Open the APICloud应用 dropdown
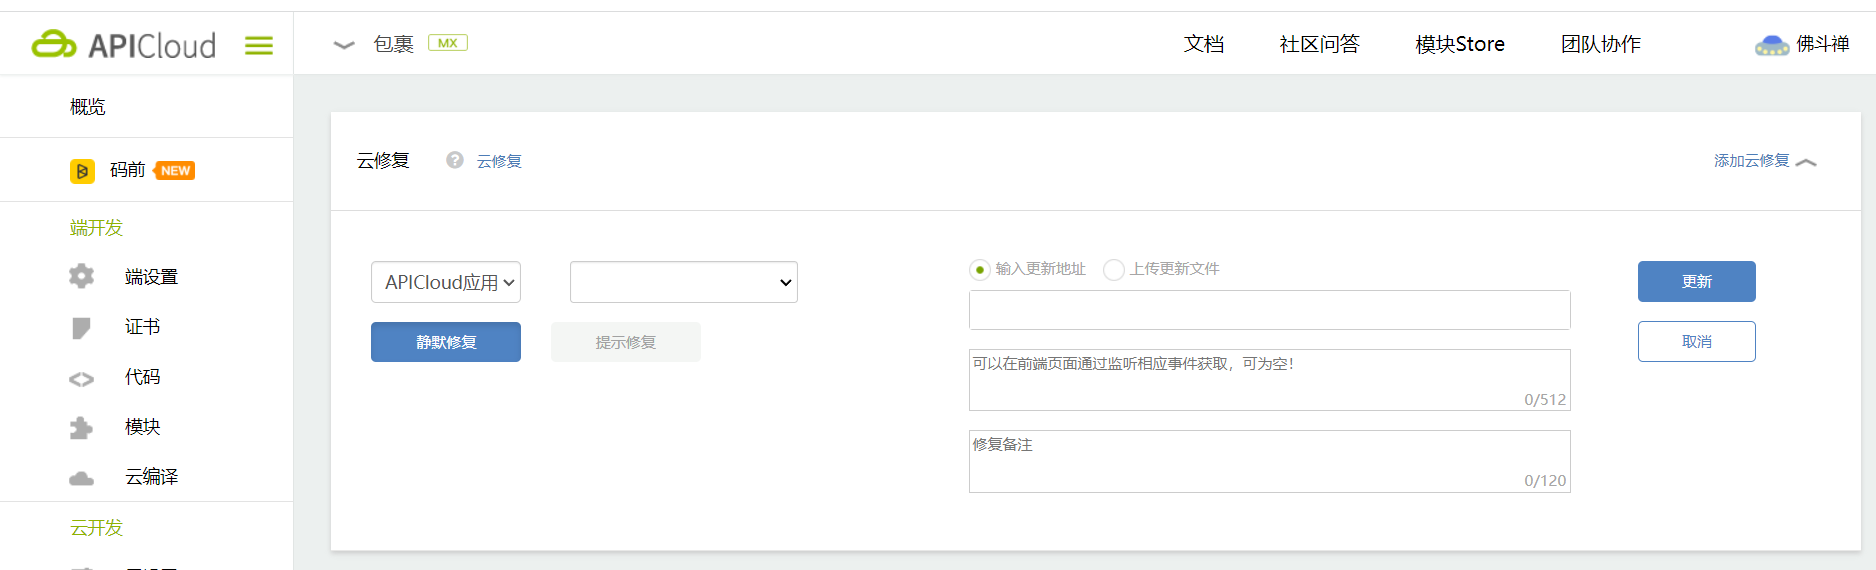Viewport: 1876px width, 570px height. (x=446, y=282)
